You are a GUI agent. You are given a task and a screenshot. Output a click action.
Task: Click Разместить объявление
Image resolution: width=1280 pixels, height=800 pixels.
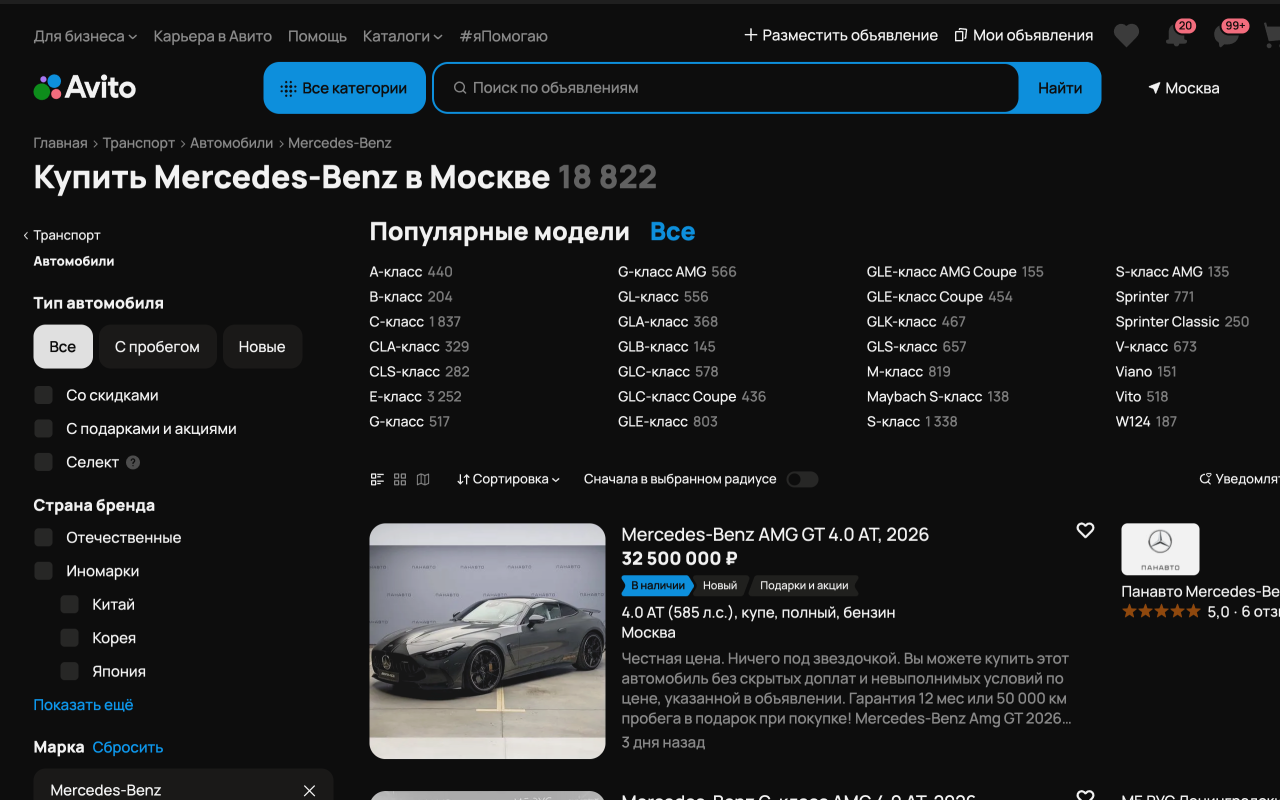click(841, 35)
